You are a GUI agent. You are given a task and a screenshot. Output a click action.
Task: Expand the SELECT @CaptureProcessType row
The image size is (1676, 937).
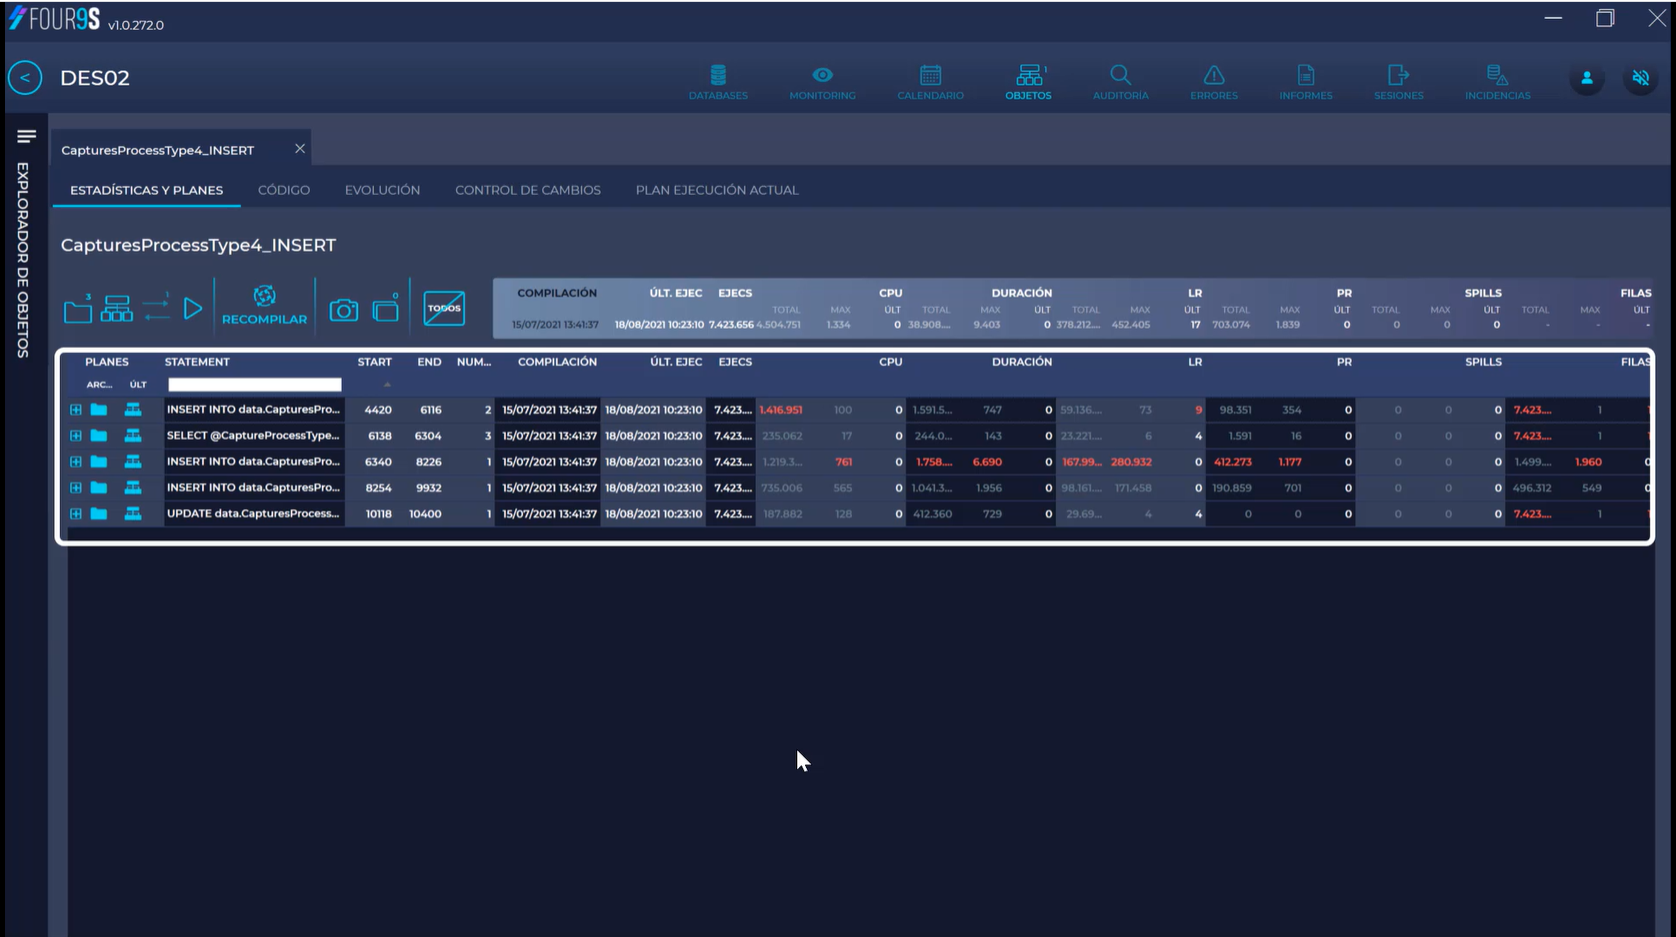point(76,436)
